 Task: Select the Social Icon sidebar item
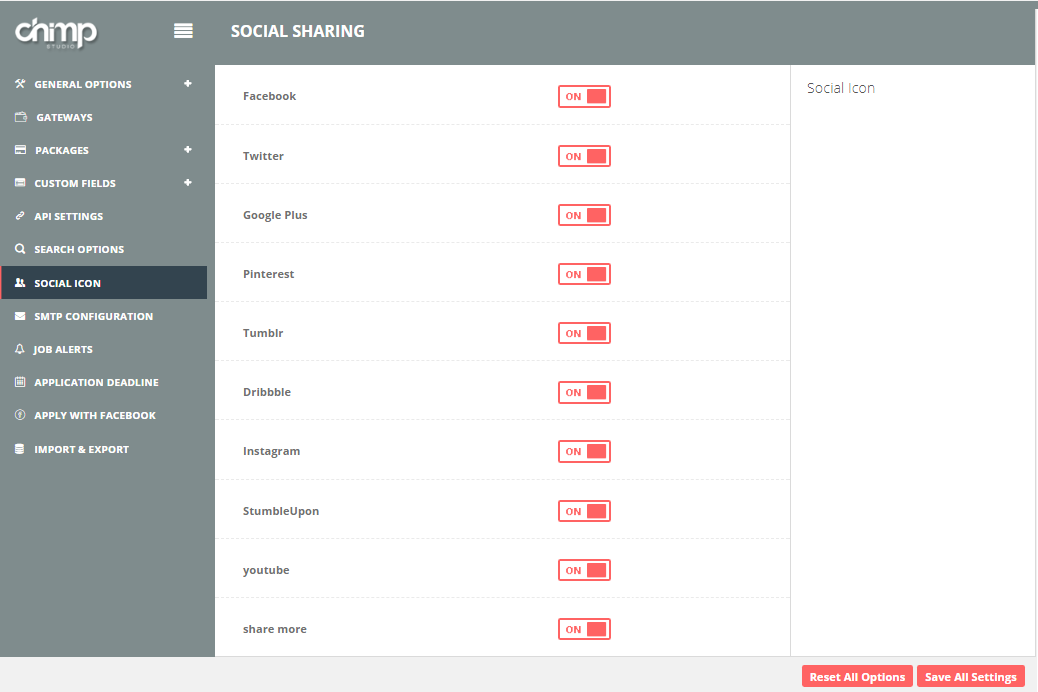click(x=67, y=283)
